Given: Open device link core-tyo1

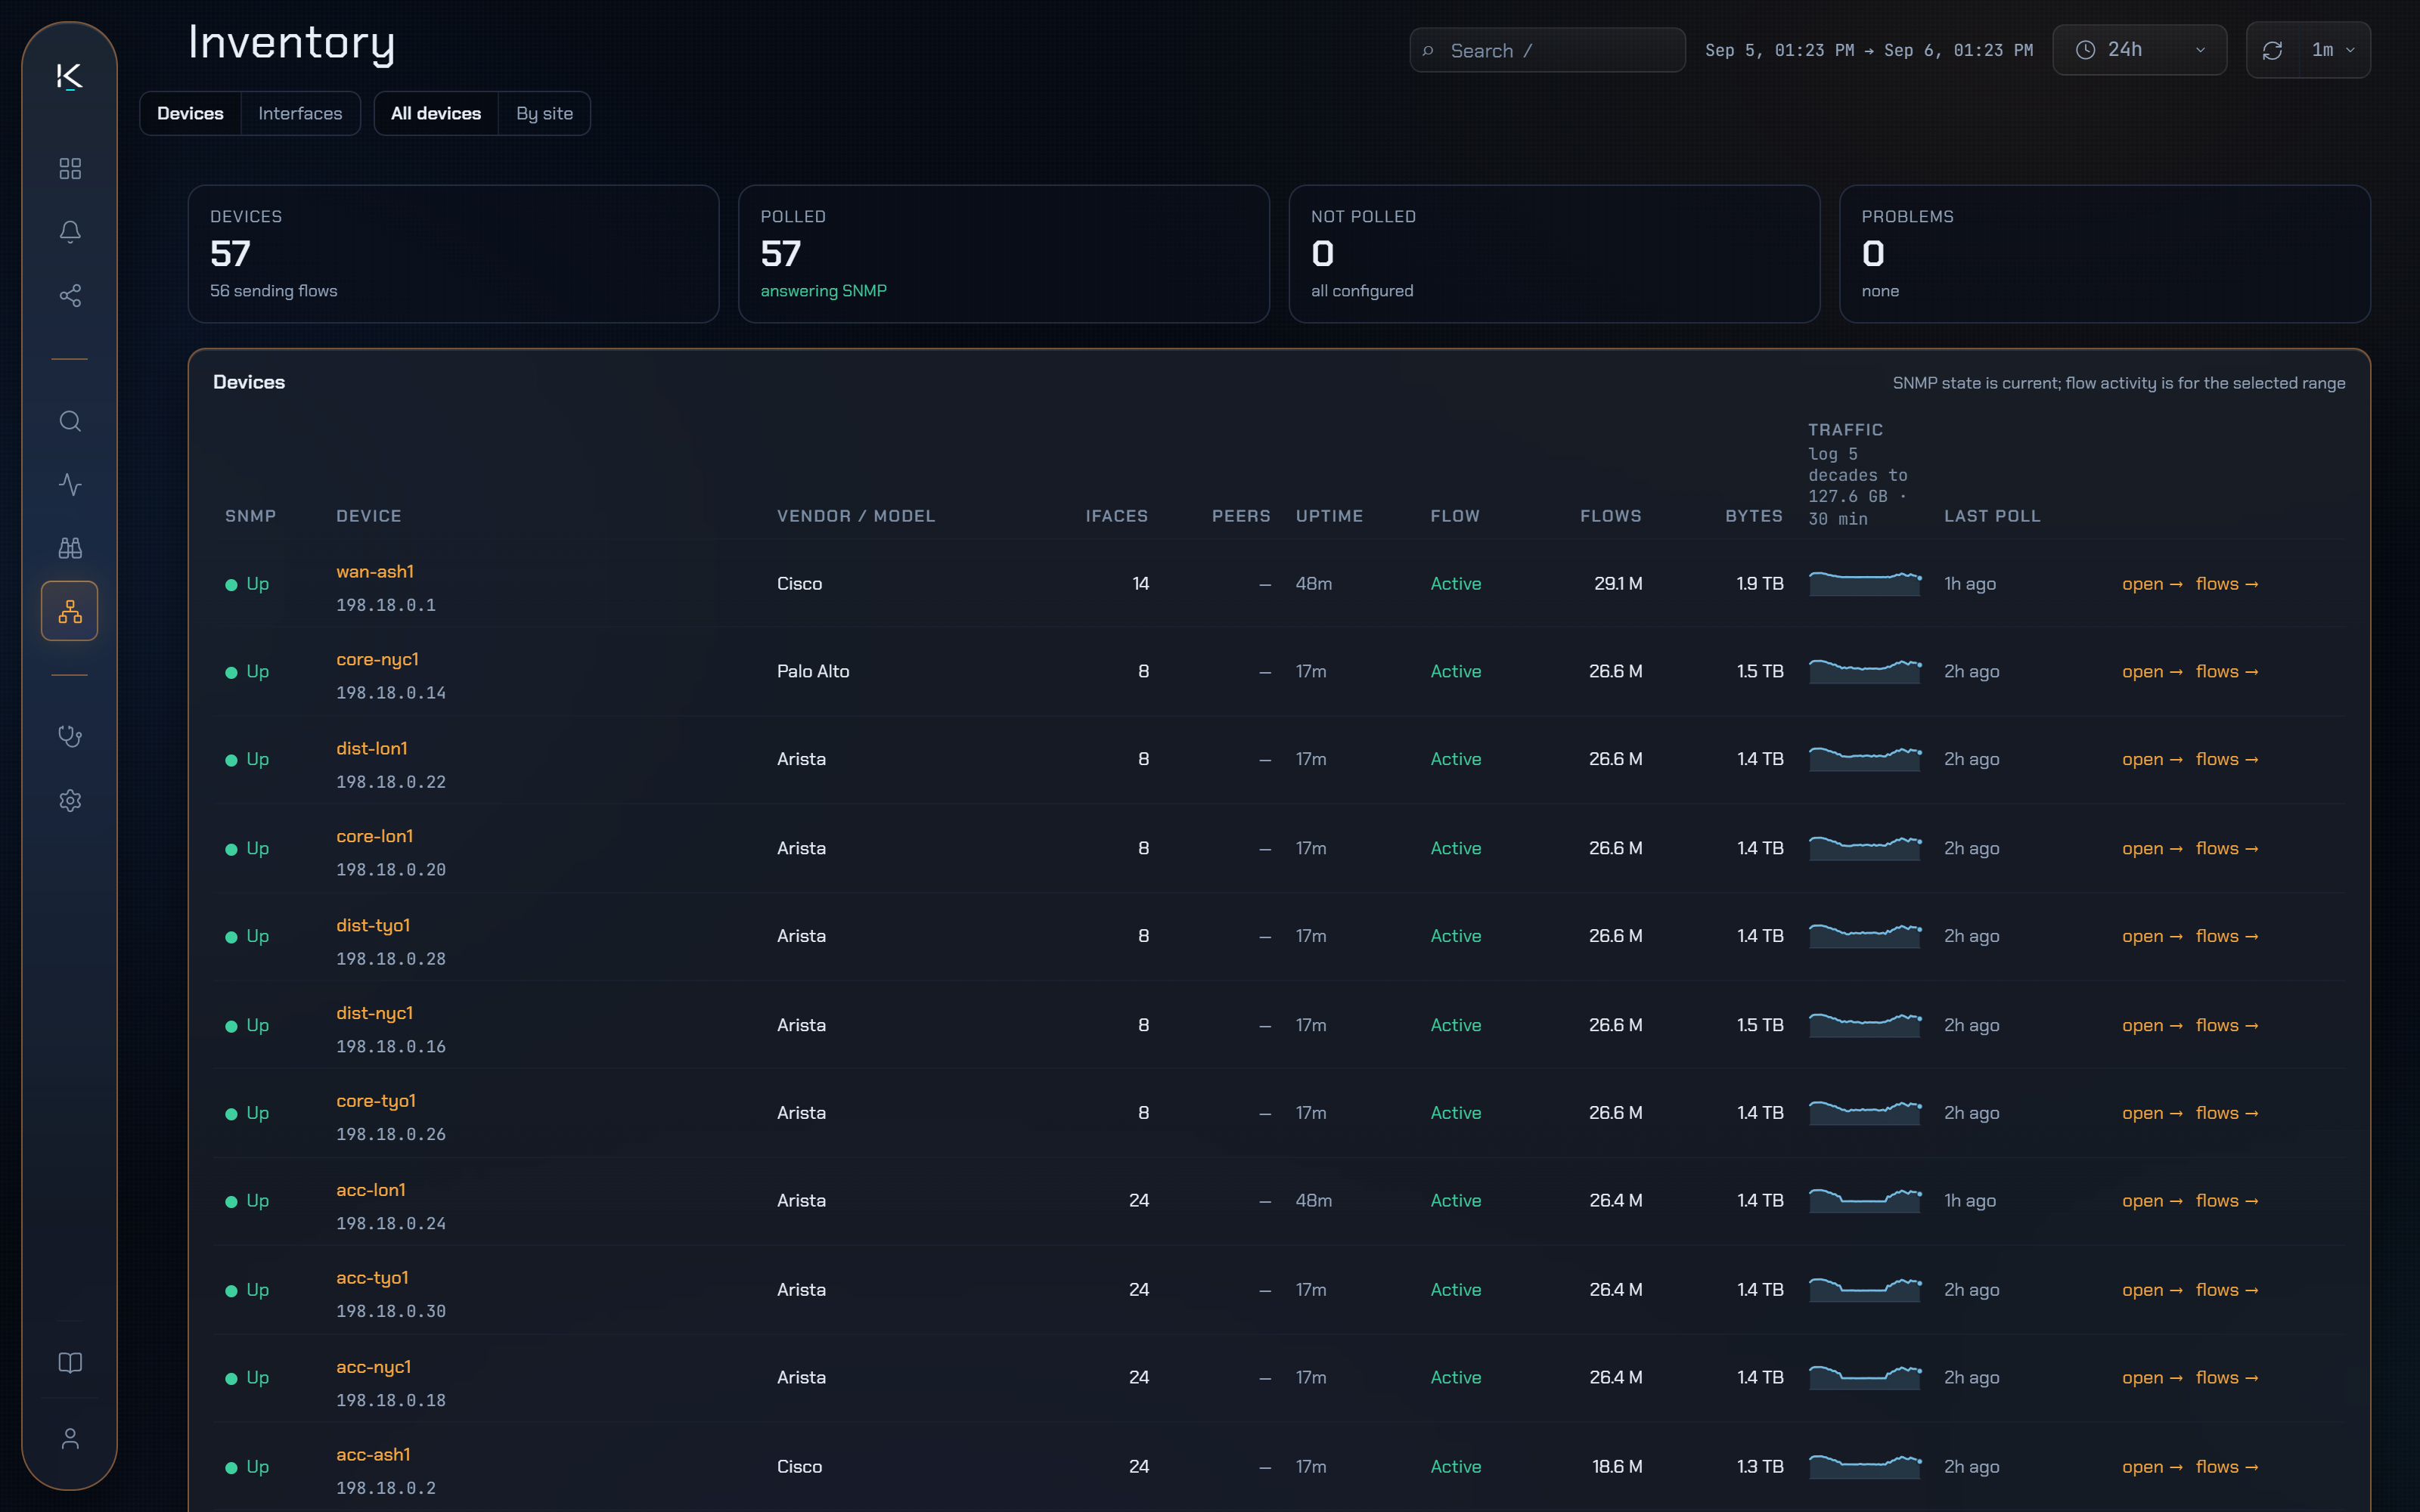Looking at the screenshot, I should pyautogui.click(x=376, y=1101).
